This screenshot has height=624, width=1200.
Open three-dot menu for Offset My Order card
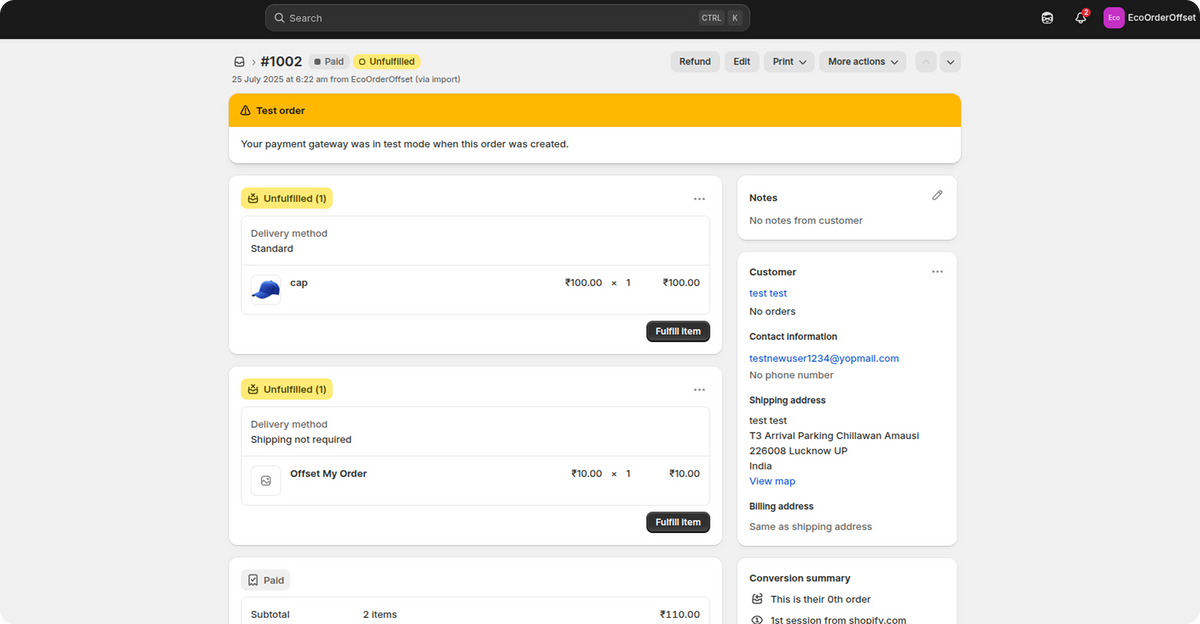pyautogui.click(x=699, y=390)
